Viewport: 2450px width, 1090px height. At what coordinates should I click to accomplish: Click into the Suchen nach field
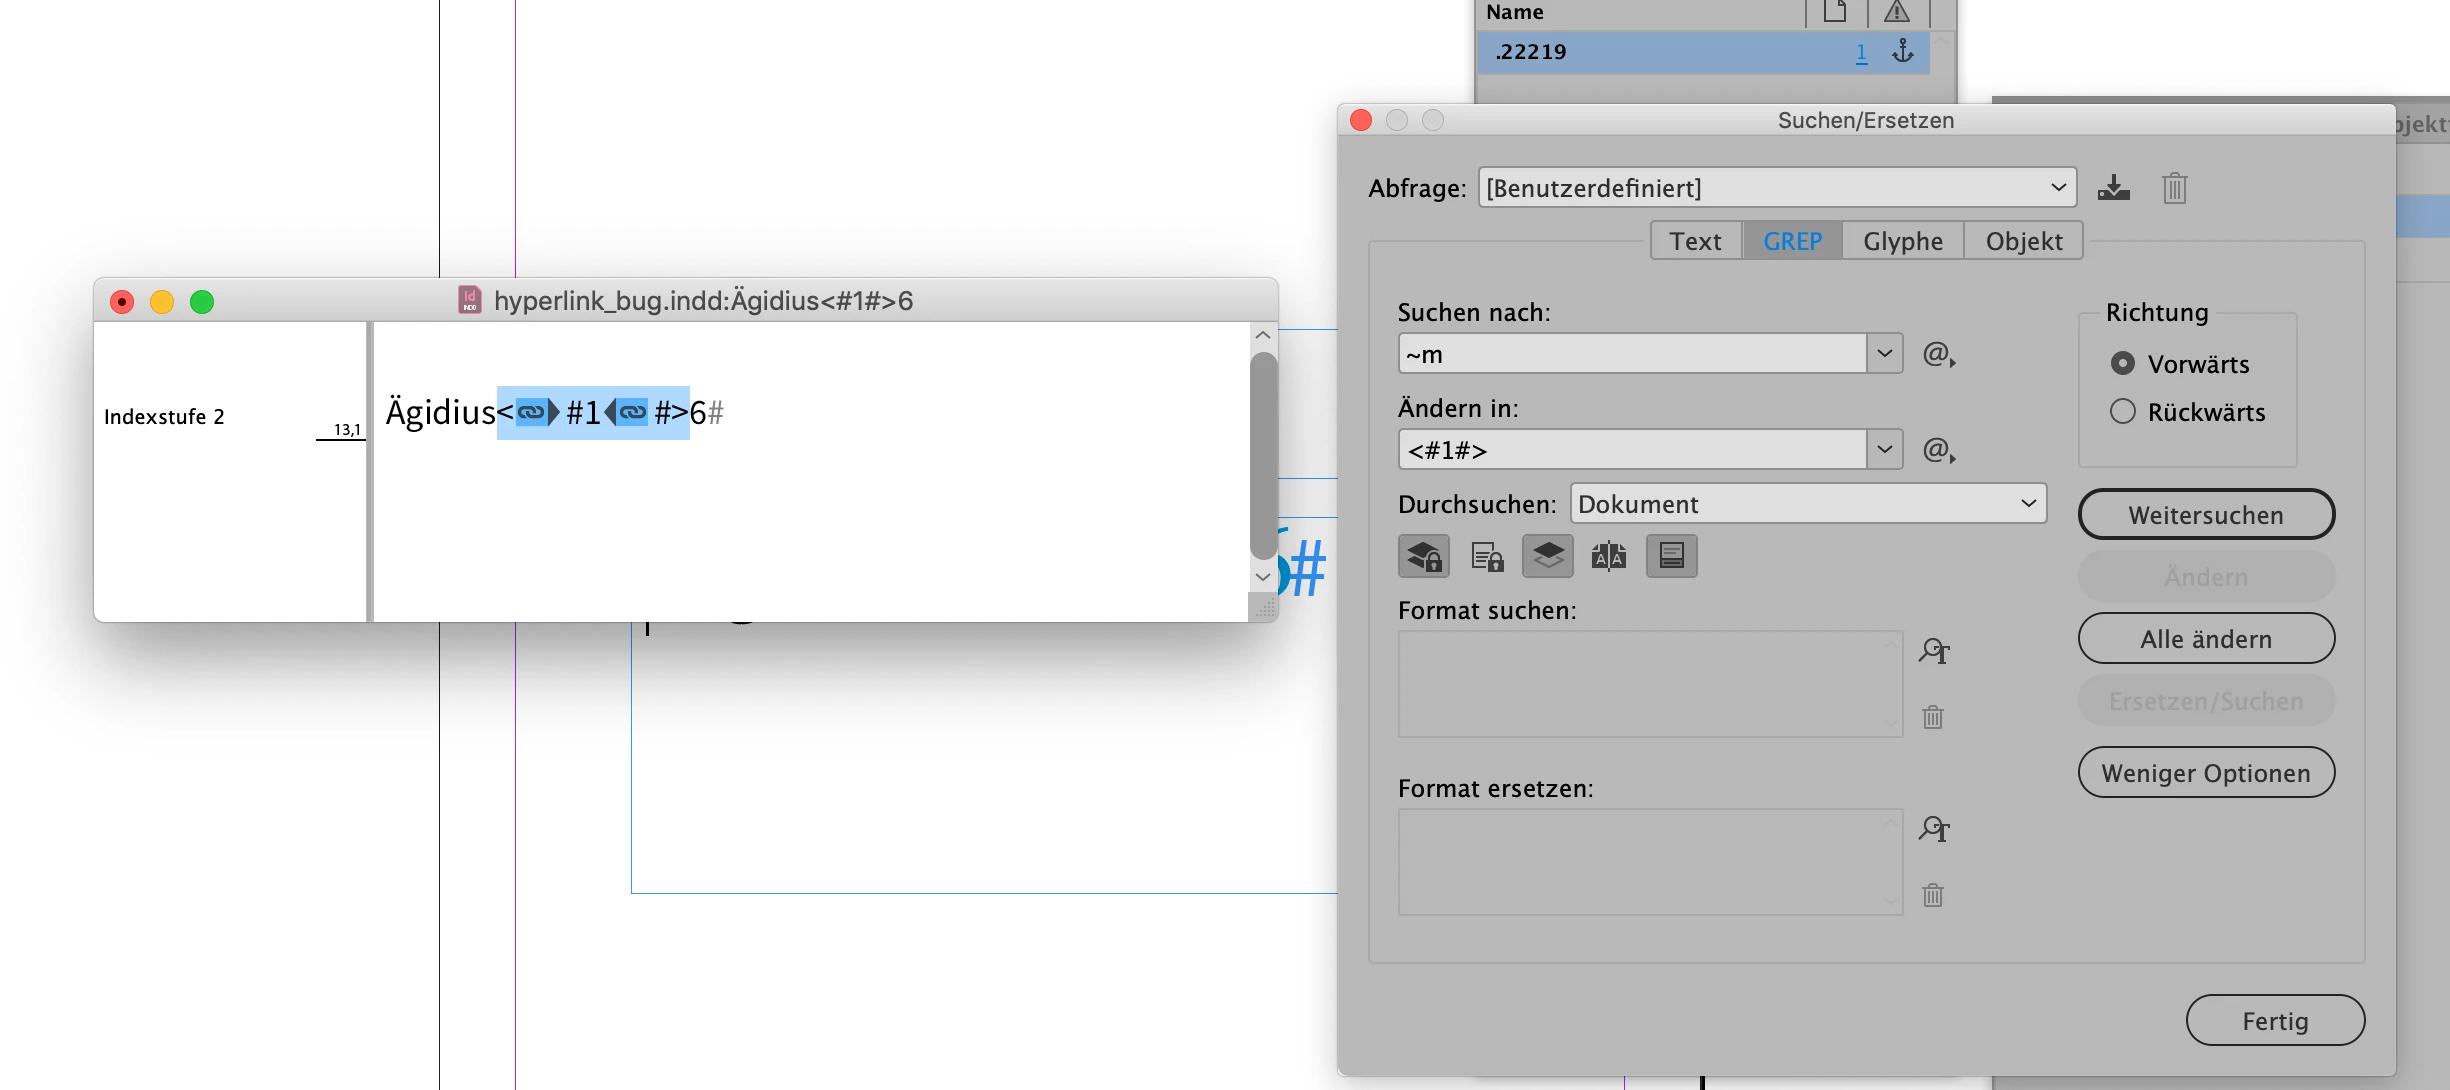coord(1632,354)
